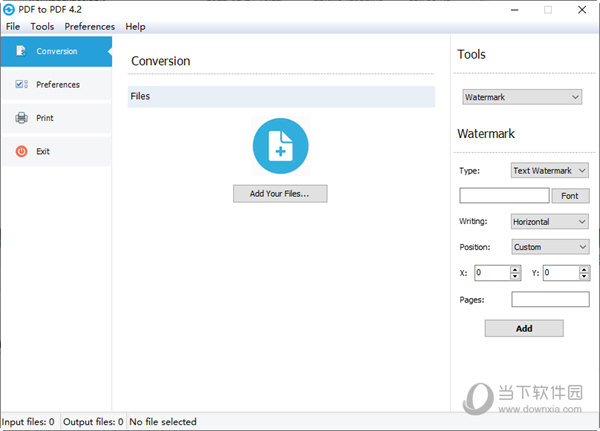This screenshot has height=431, width=600.
Task: Increase the X value with up arrow
Action: point(515,269)
